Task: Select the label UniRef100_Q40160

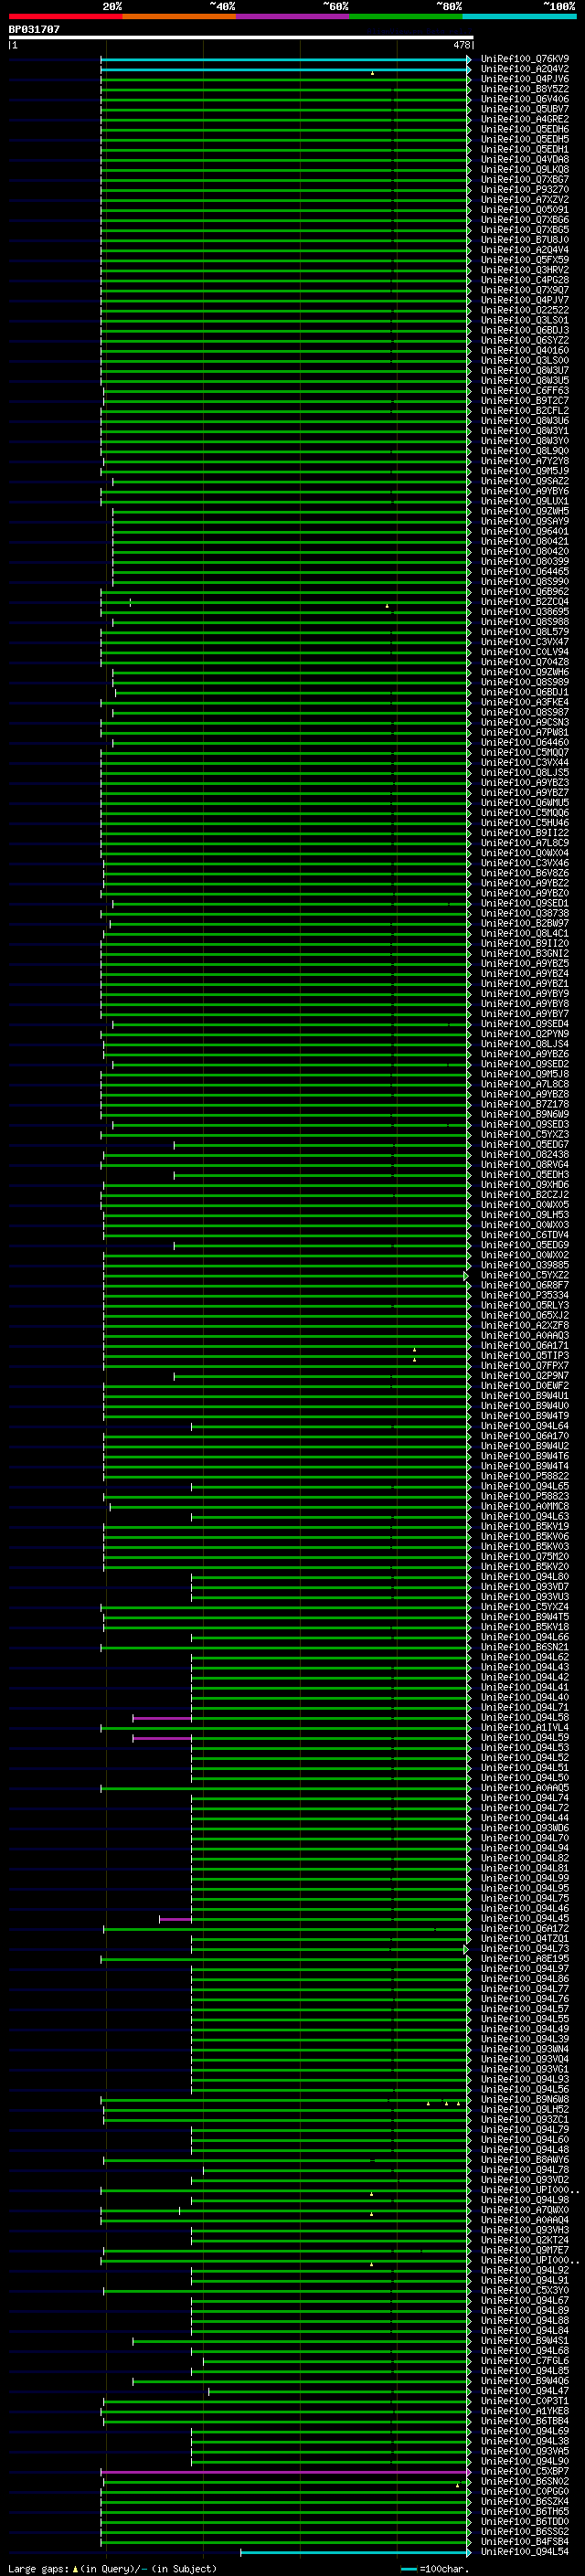Action: [525, 351]
